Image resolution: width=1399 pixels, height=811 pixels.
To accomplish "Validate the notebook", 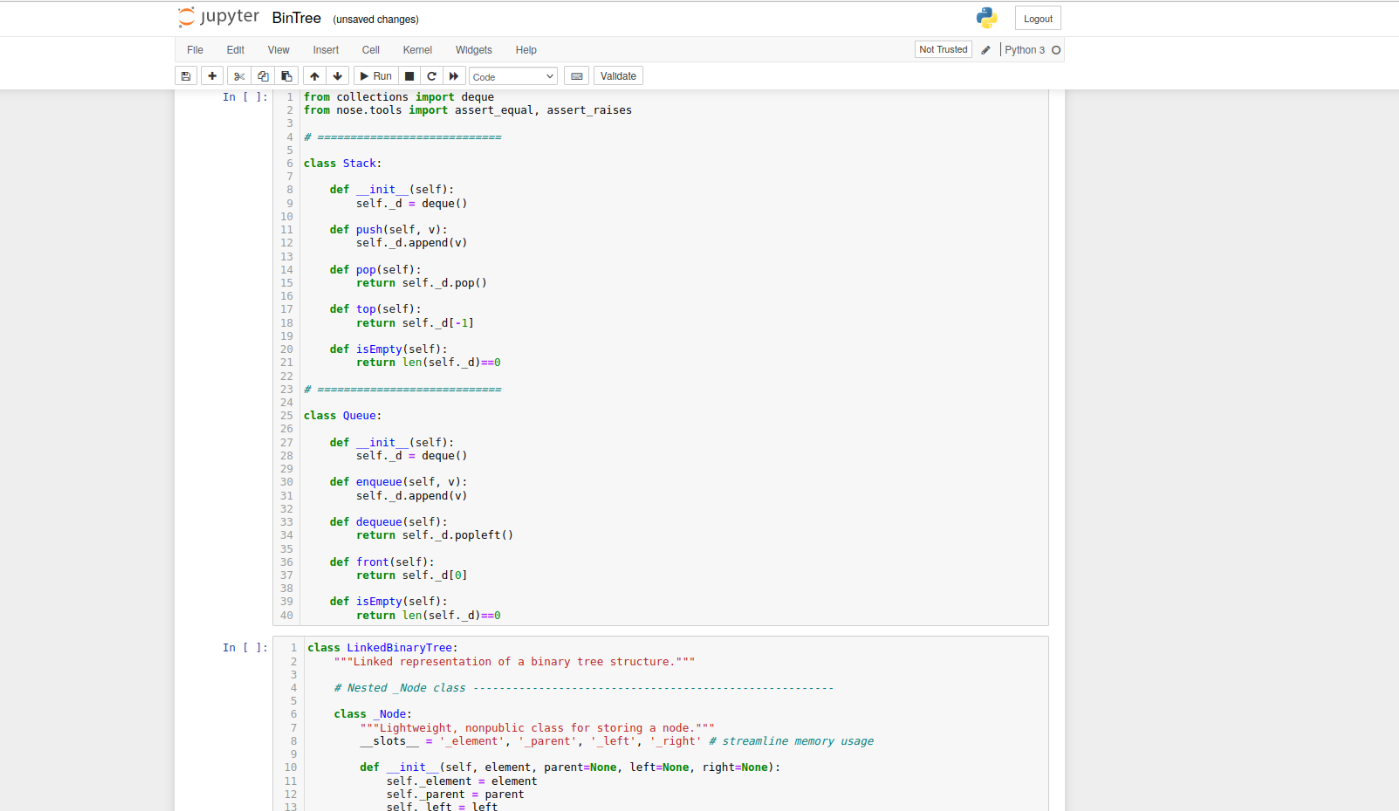I will point(618,75).
